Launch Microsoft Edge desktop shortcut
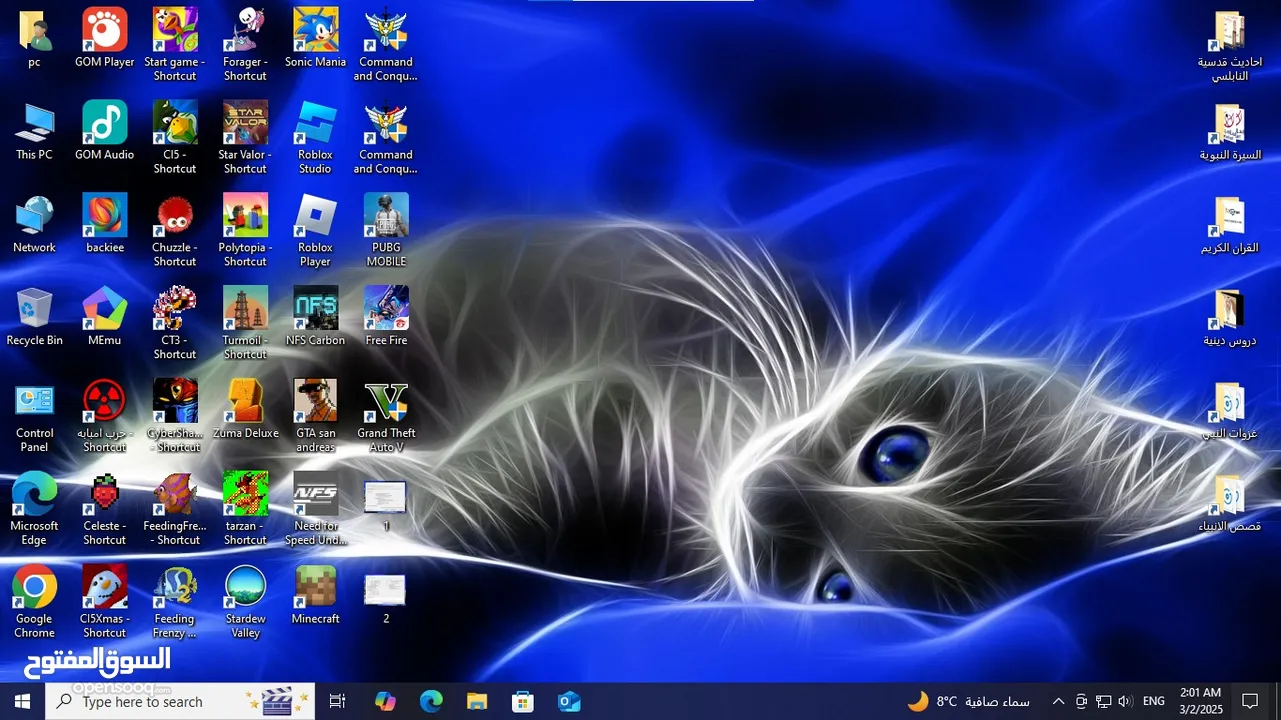This screenshot has height=720, width=1281. [34, 510]
